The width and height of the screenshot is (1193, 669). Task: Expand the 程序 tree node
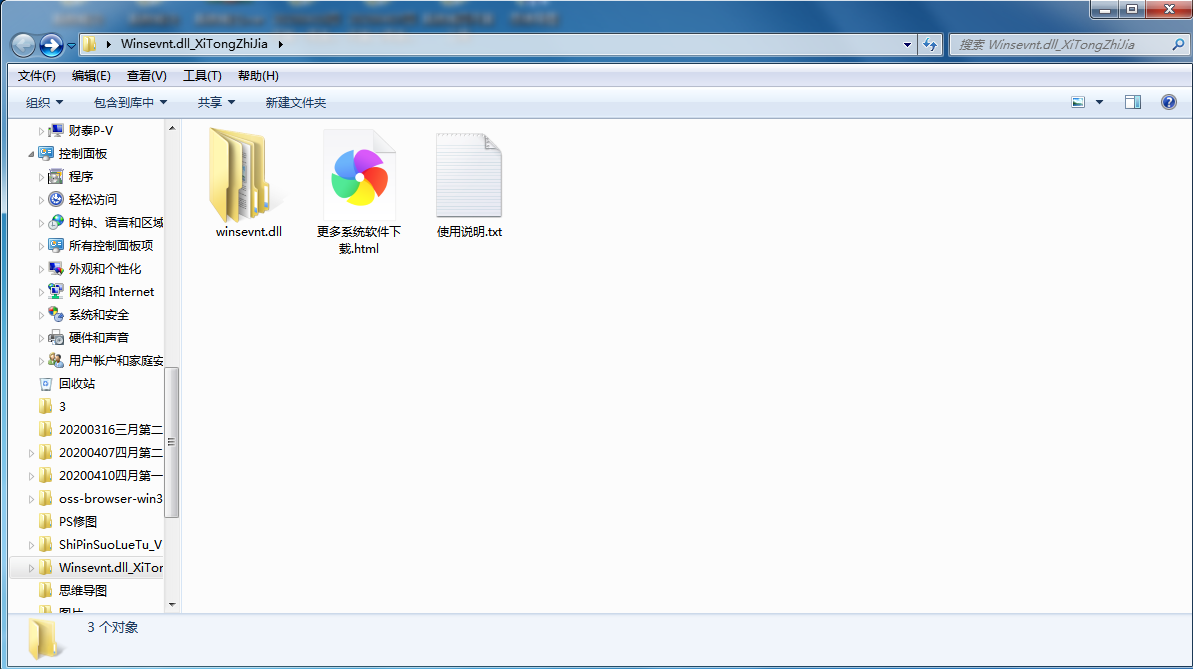click(x=41, y=177)
